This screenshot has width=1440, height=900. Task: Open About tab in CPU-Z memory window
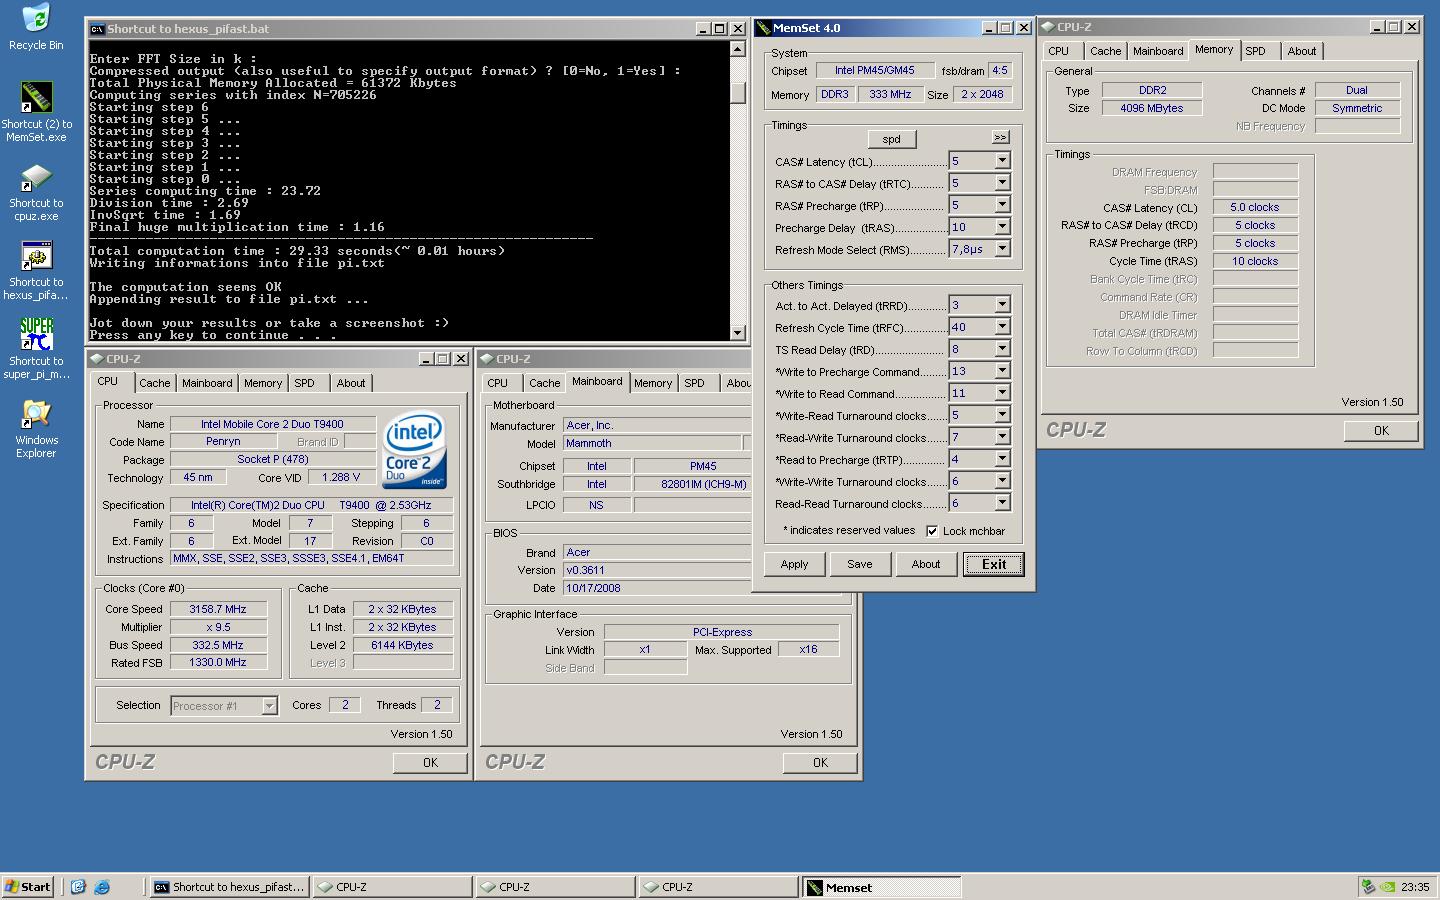click(1301, 51)
